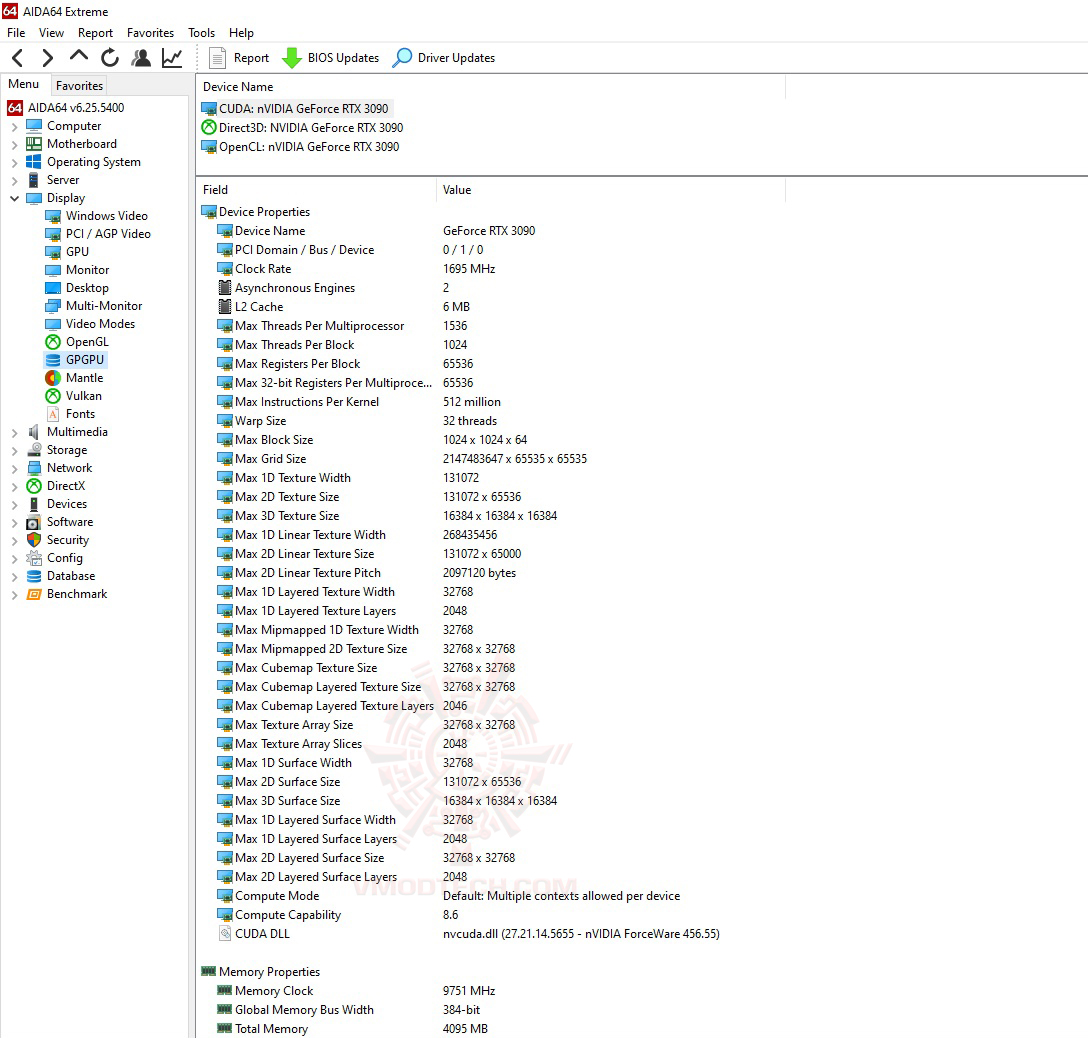
Task: Click the GPU tree item icon
Action: coord(53,252)
